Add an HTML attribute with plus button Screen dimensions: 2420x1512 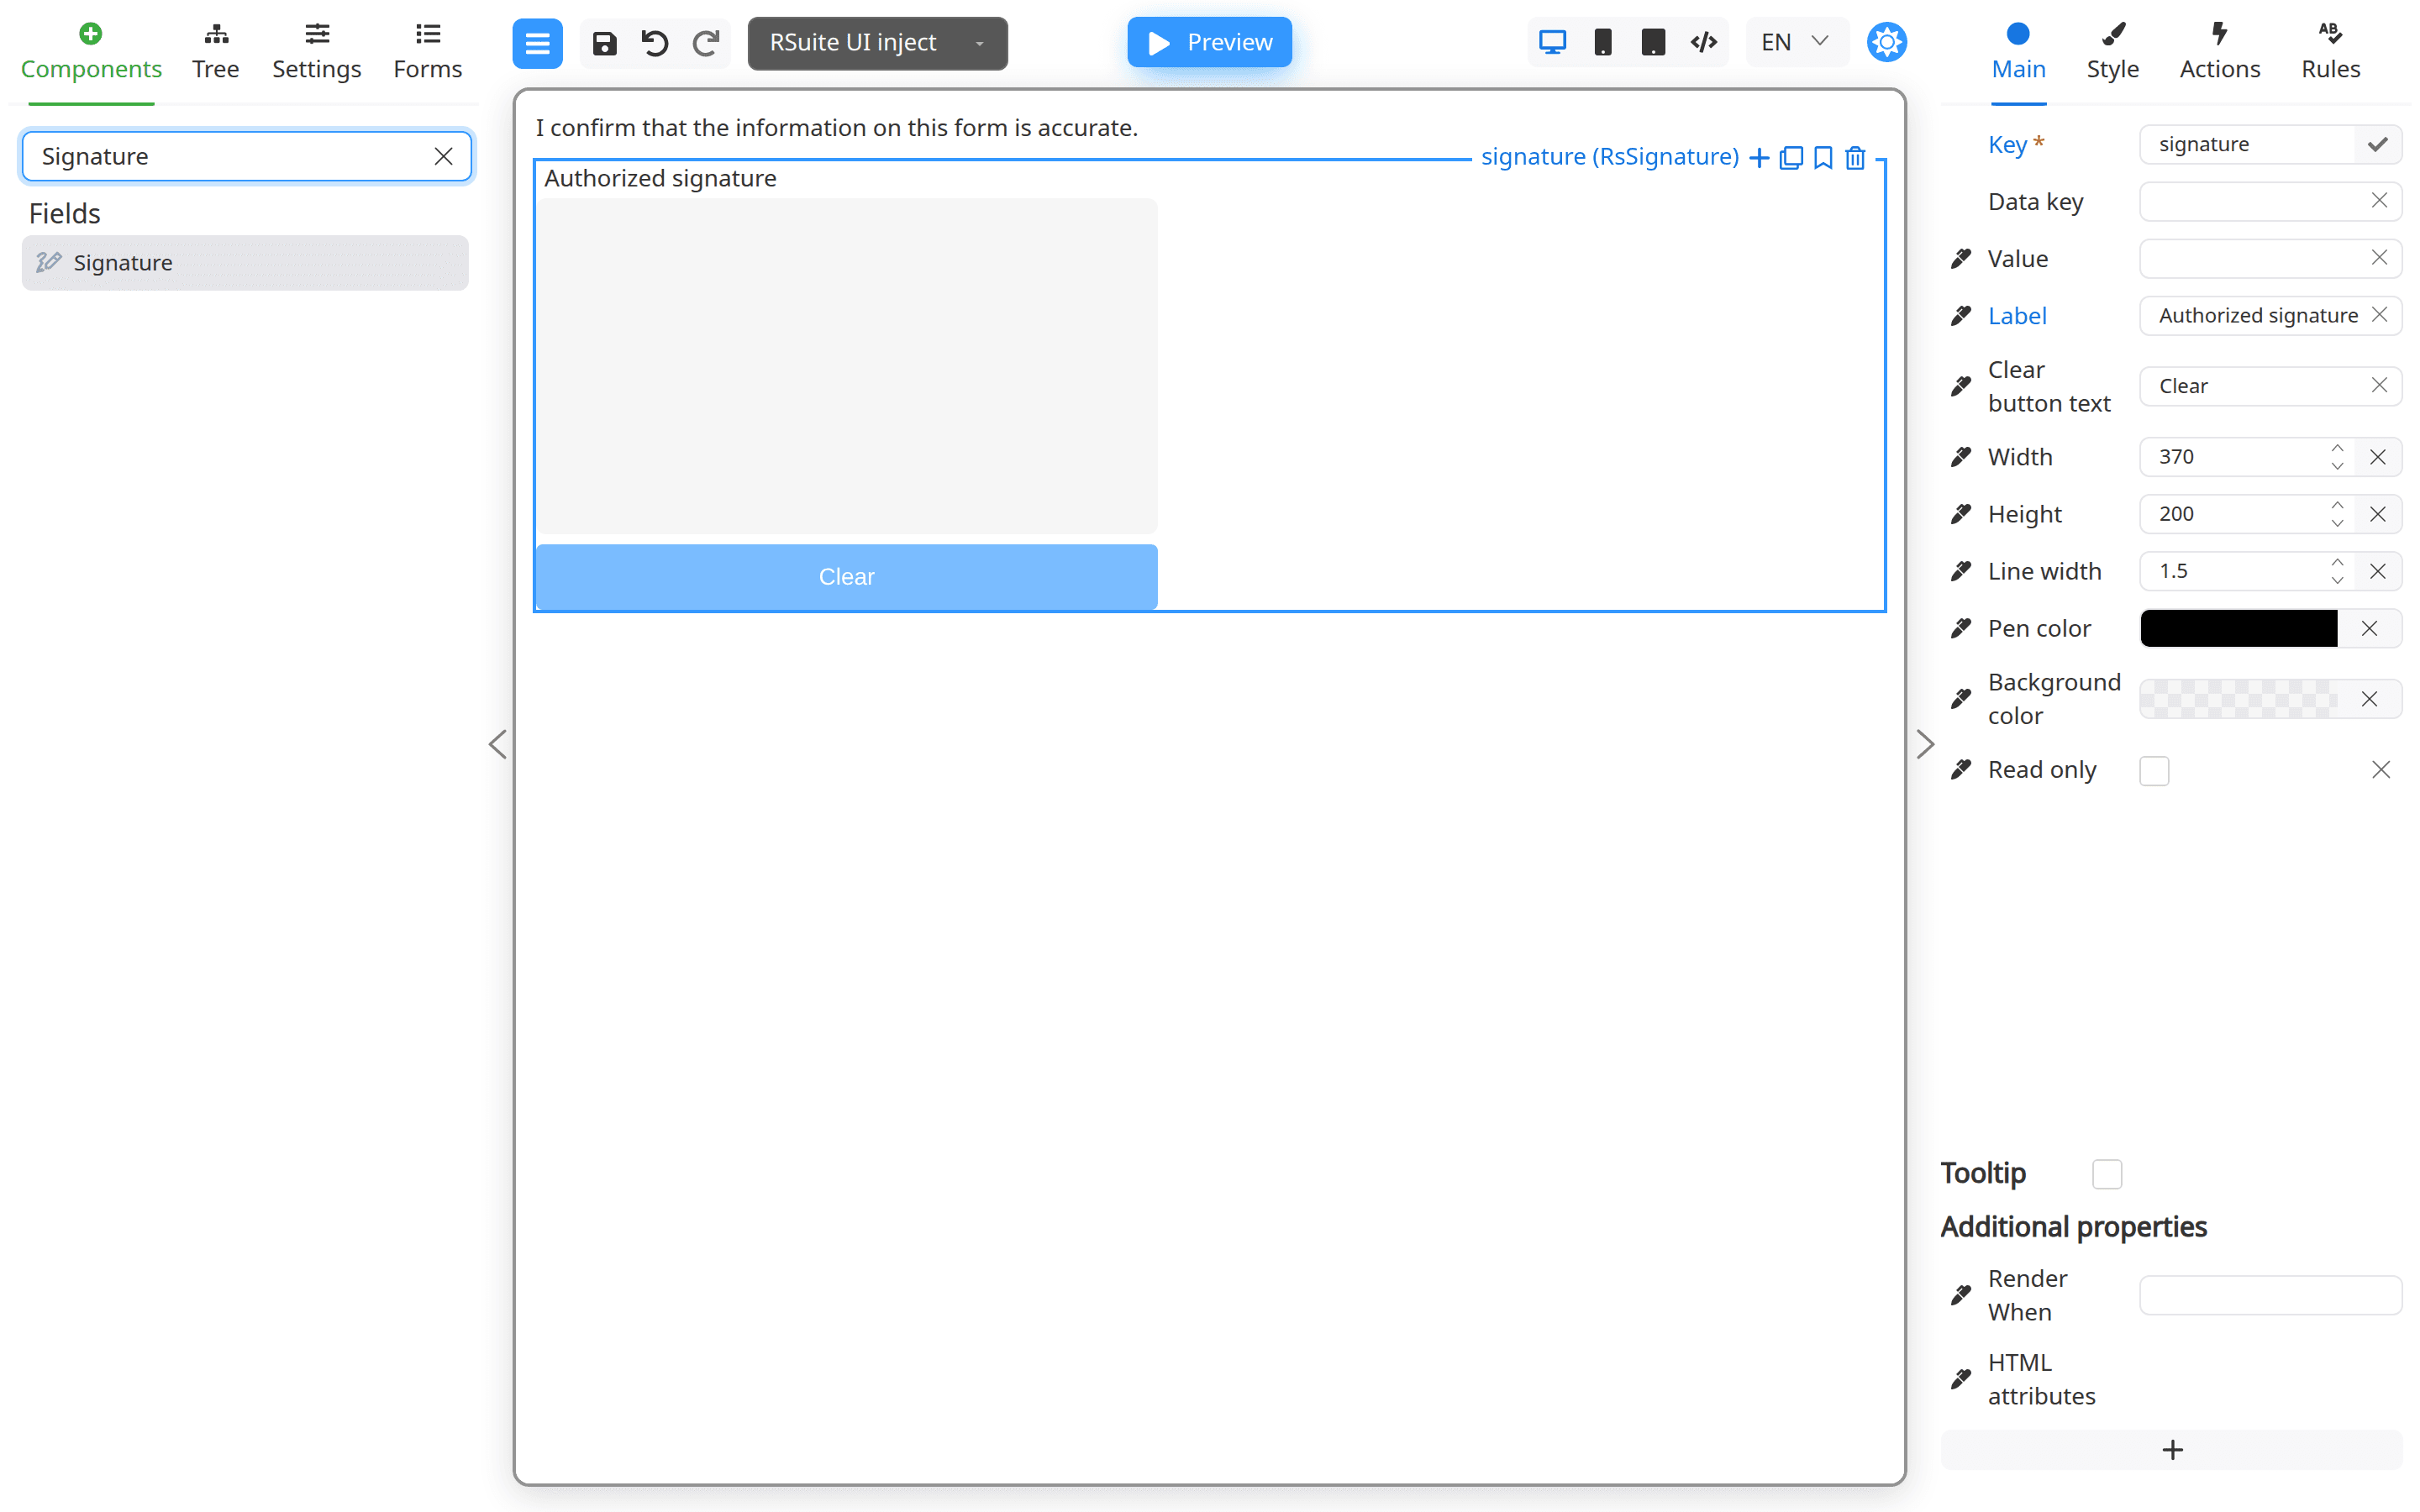pyautogui.click(x=2171, y=1449)
